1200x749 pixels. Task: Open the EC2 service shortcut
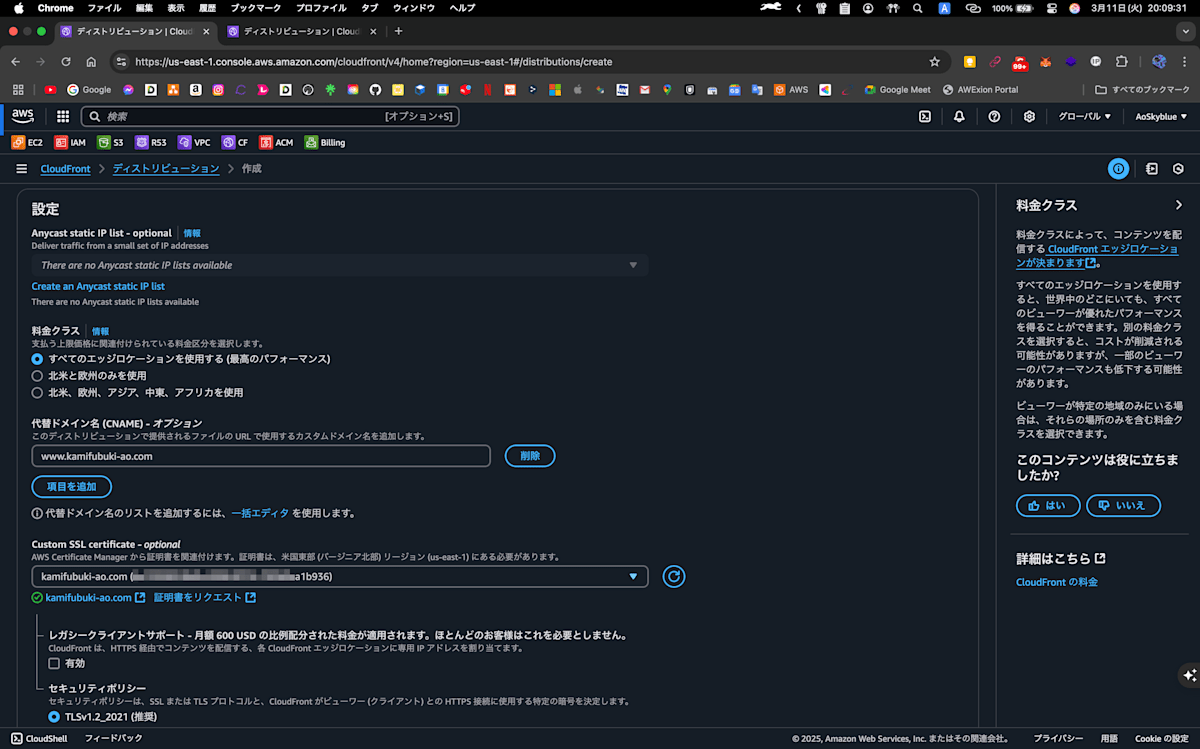(27, 142)
